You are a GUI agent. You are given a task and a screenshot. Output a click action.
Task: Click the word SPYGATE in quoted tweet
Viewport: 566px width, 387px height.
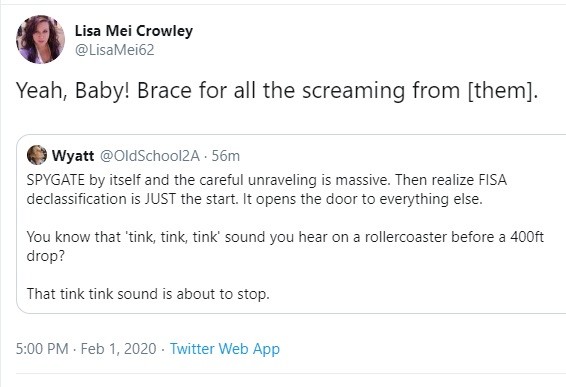(56, 180)
